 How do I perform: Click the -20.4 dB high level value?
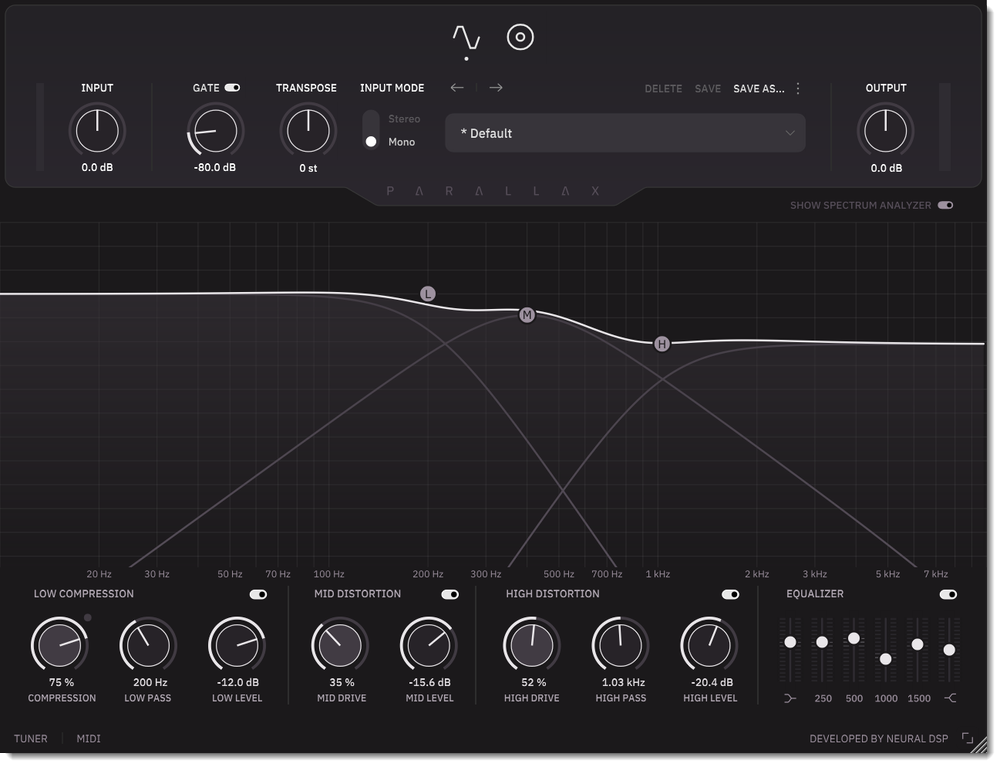click(x=712, y=682)
